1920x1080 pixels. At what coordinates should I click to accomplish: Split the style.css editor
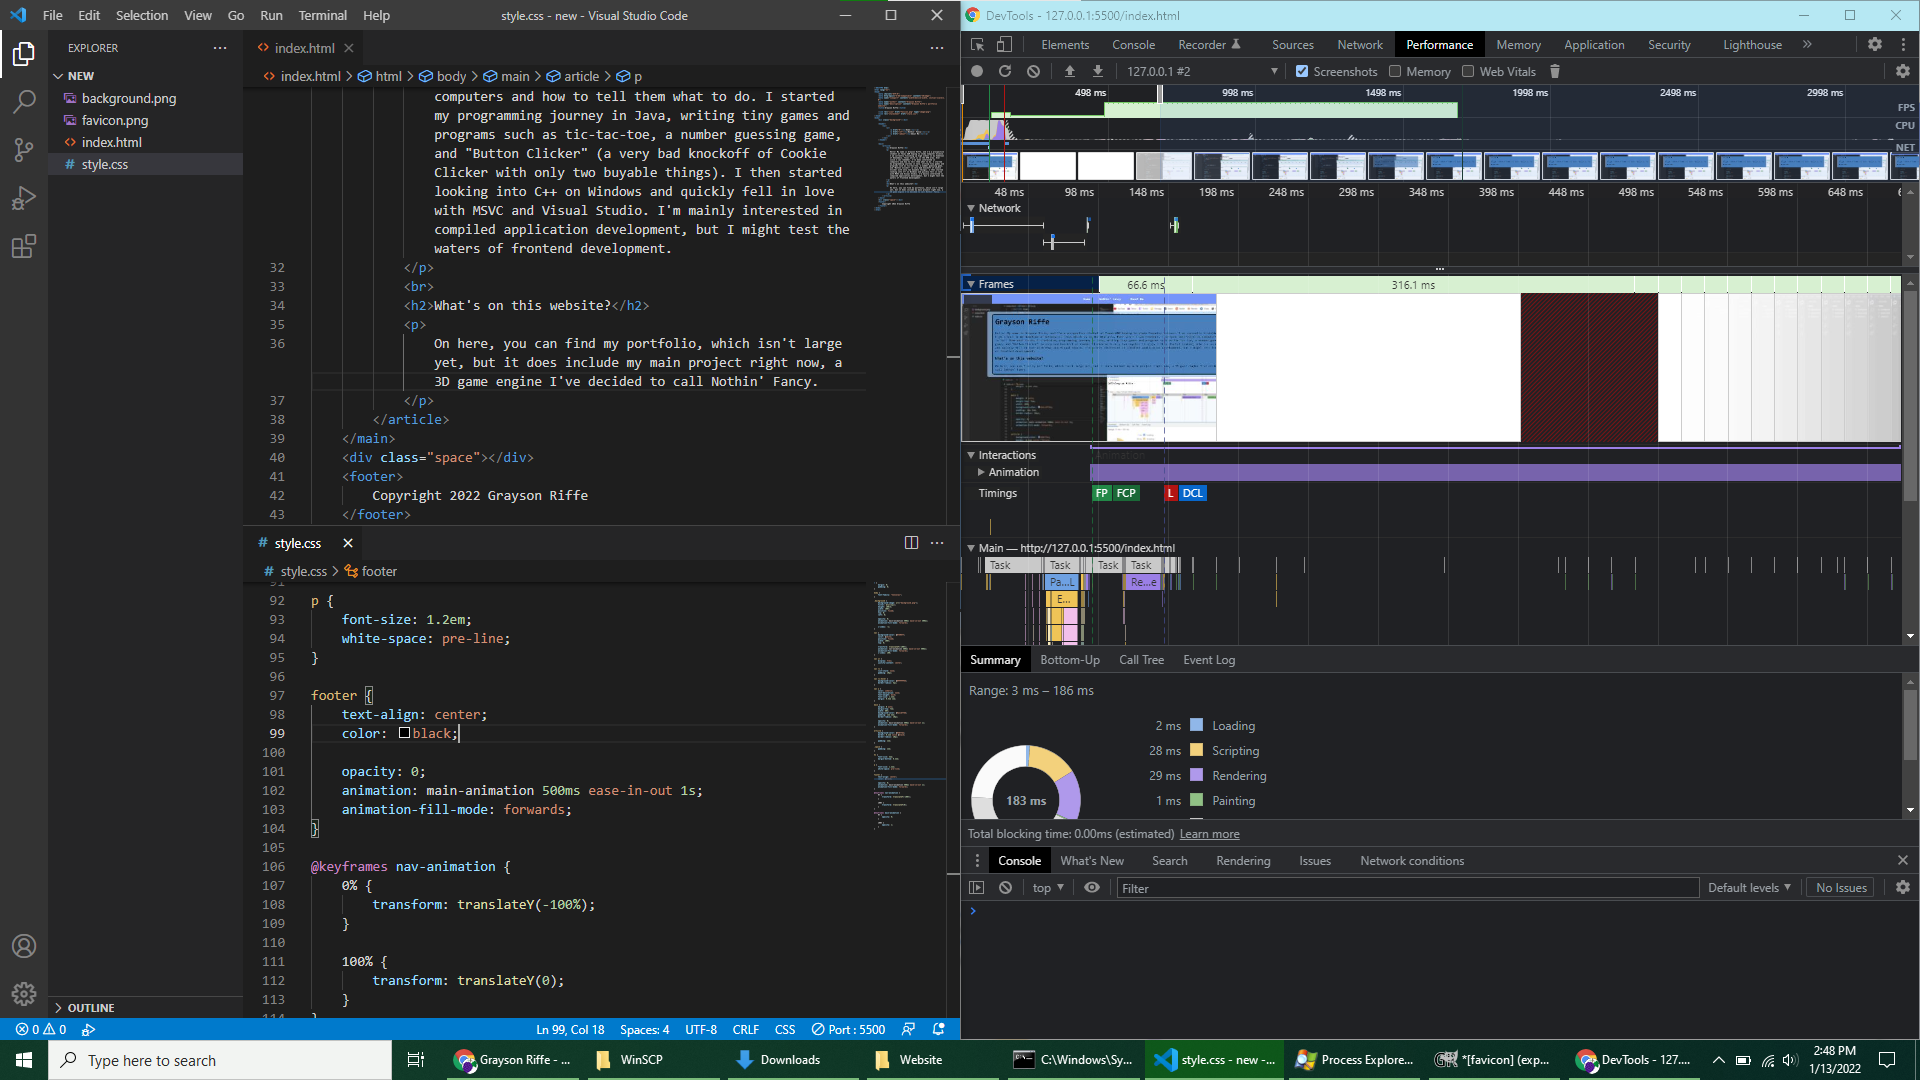point(911,542)
